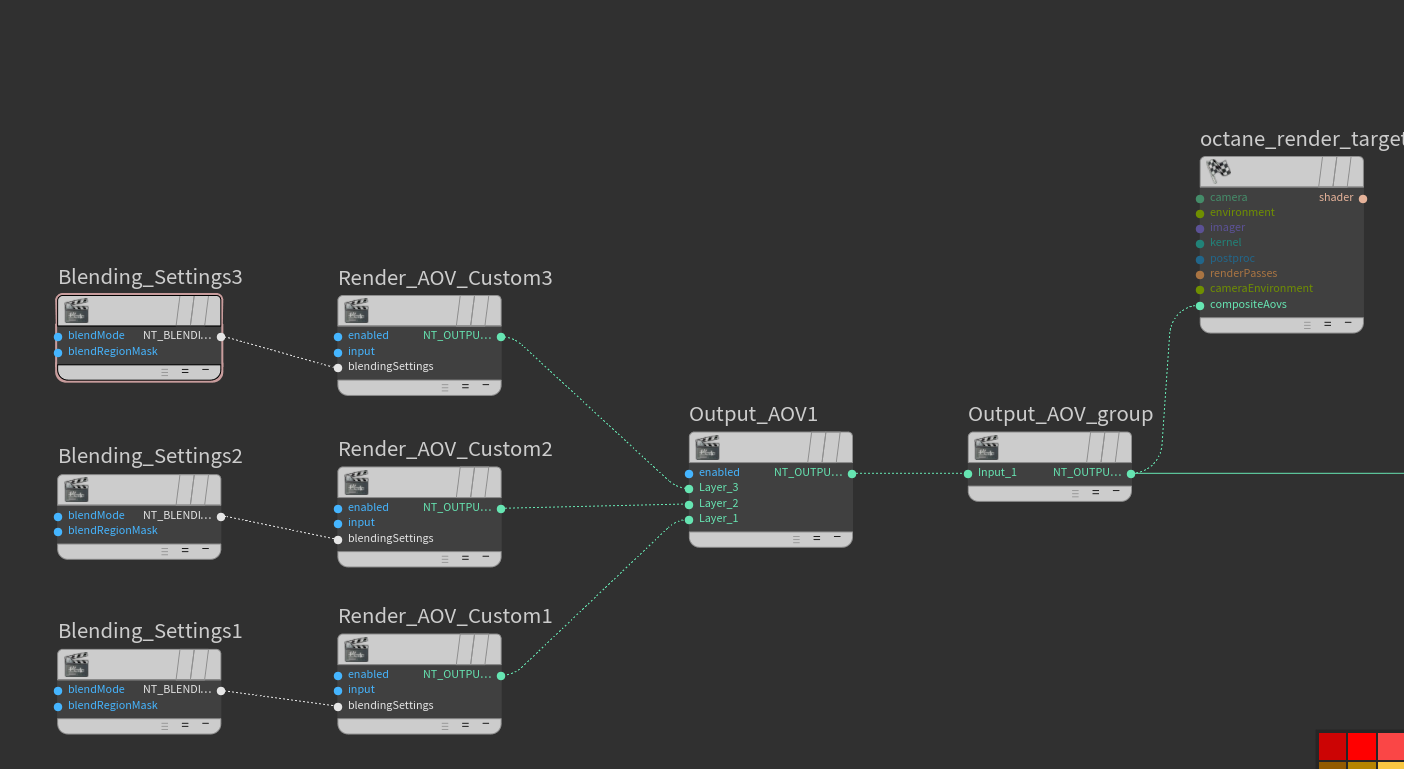Select the Render_AOV_Custom2 node clapperboard icon
1404x769 pixels.
[356, 483]
